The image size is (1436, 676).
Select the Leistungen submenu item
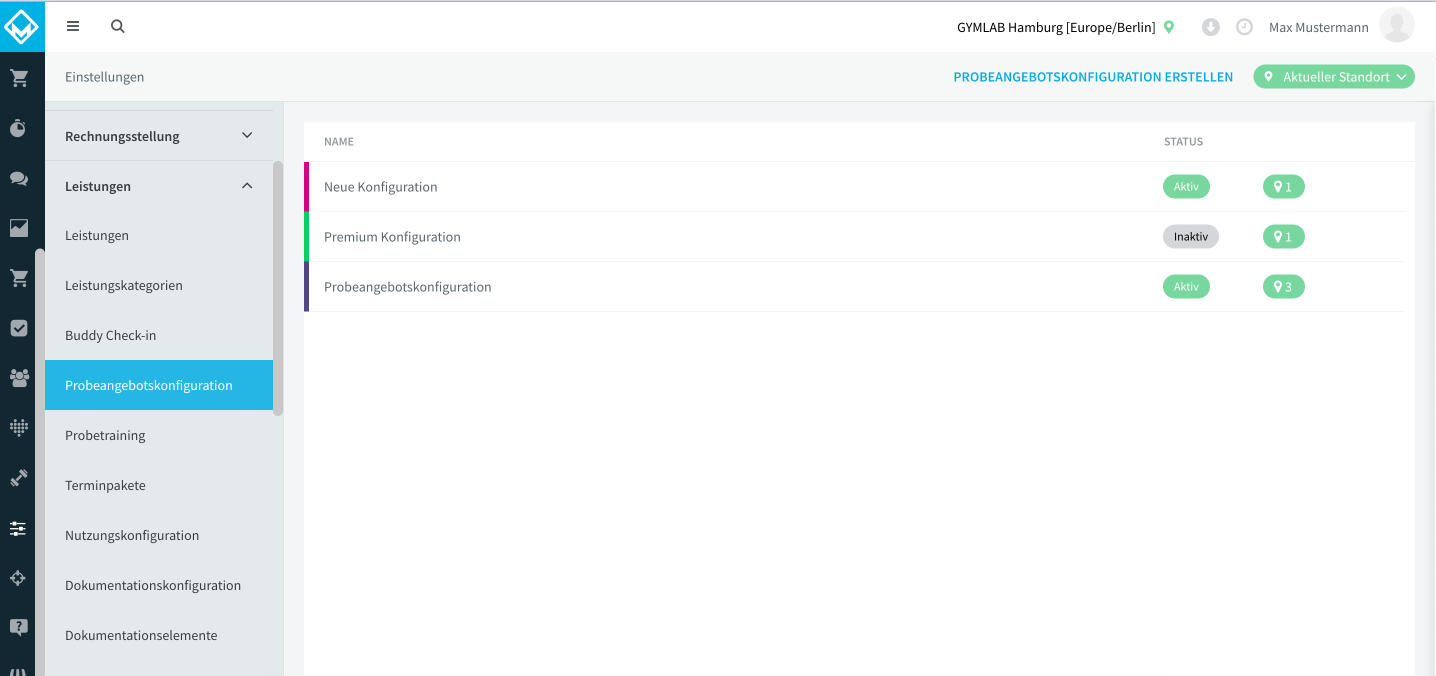pyautogui.click(x=159, y=236)
